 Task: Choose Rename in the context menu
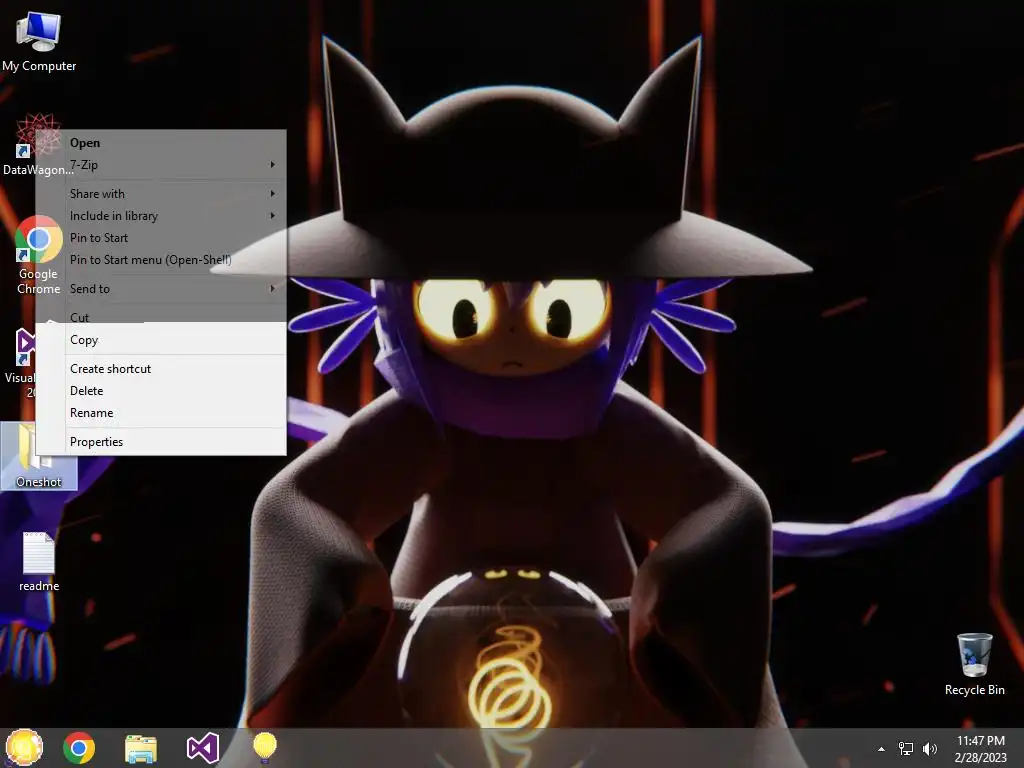(x=161, y=413)
